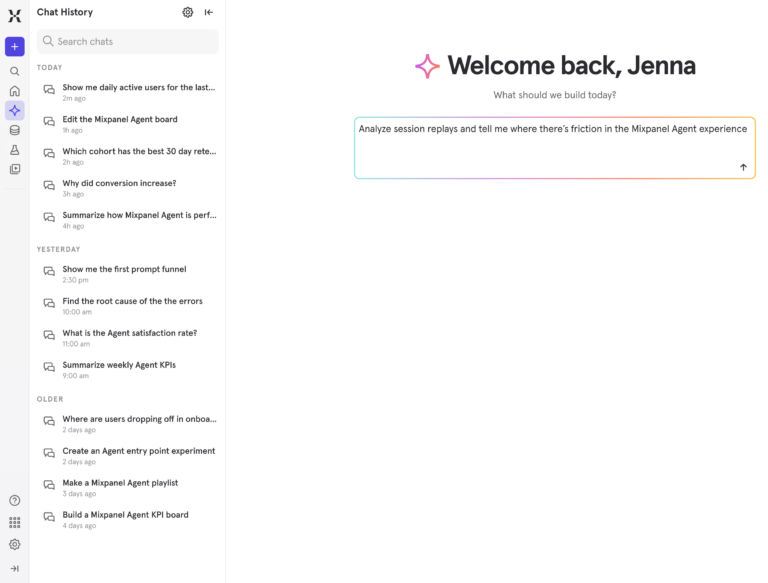Select the Agent sparkle icon in sidebar
The image size is (768, 583).
(x=15, y=111)
